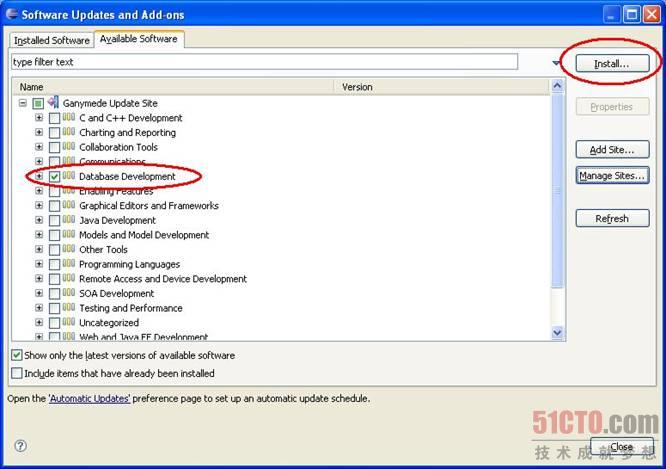Check the Java Development checkbox
Image resolution: width=666 pixels, height=469 pixels.
pos(54,221)
